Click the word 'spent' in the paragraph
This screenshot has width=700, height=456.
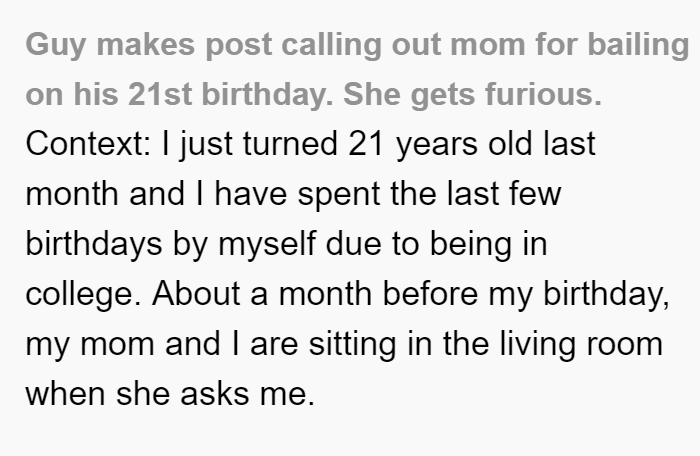tap(338, 194)
